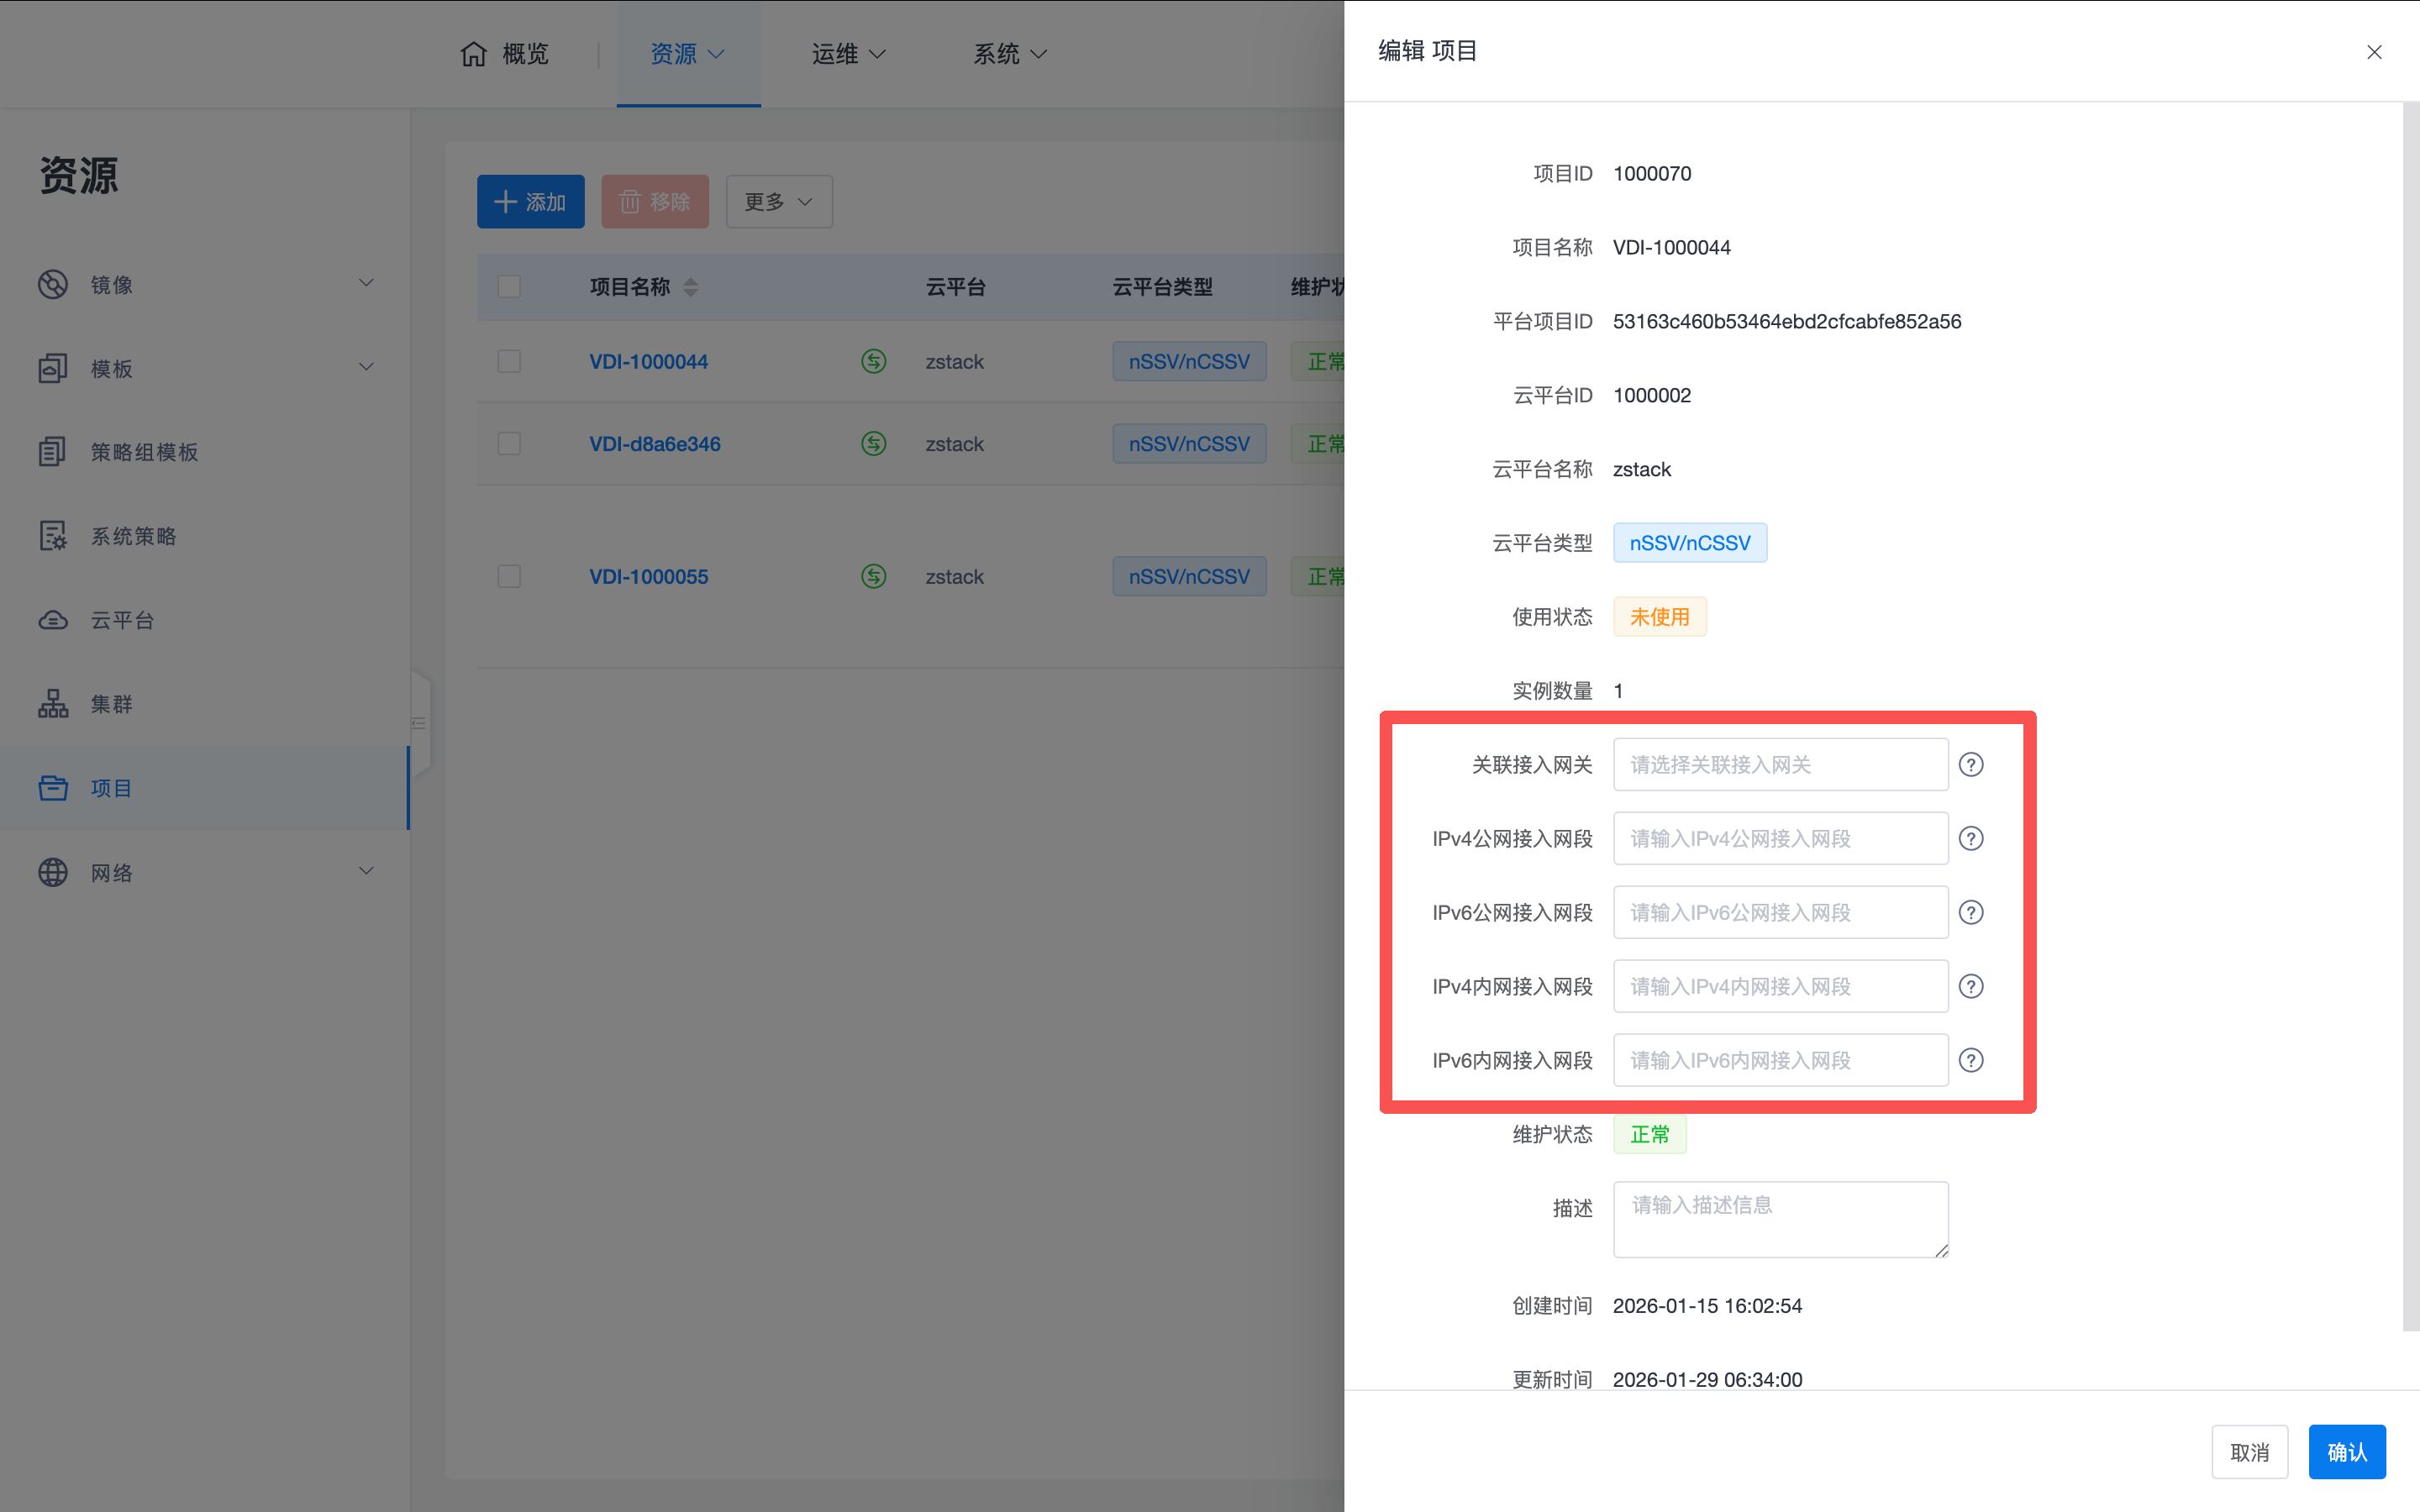Open 集群 section in sidebar

(111, 704)
